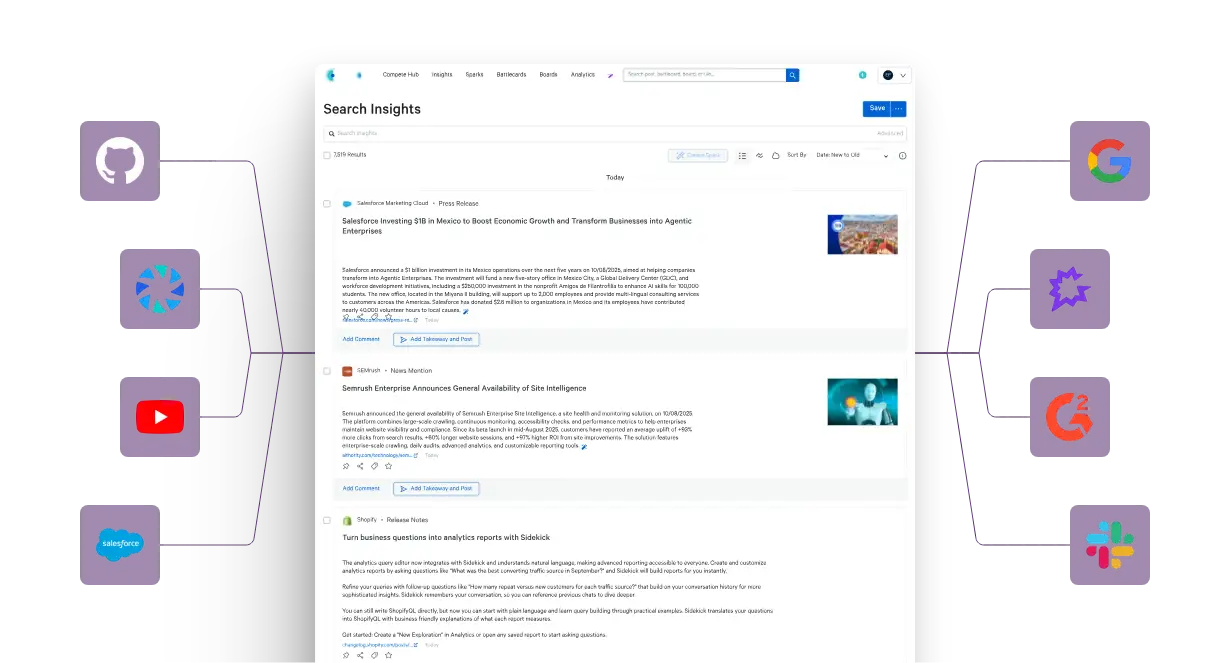Click Add Comment under the Semrush insight
1230x663 pixels.
(x=361, y=488)
